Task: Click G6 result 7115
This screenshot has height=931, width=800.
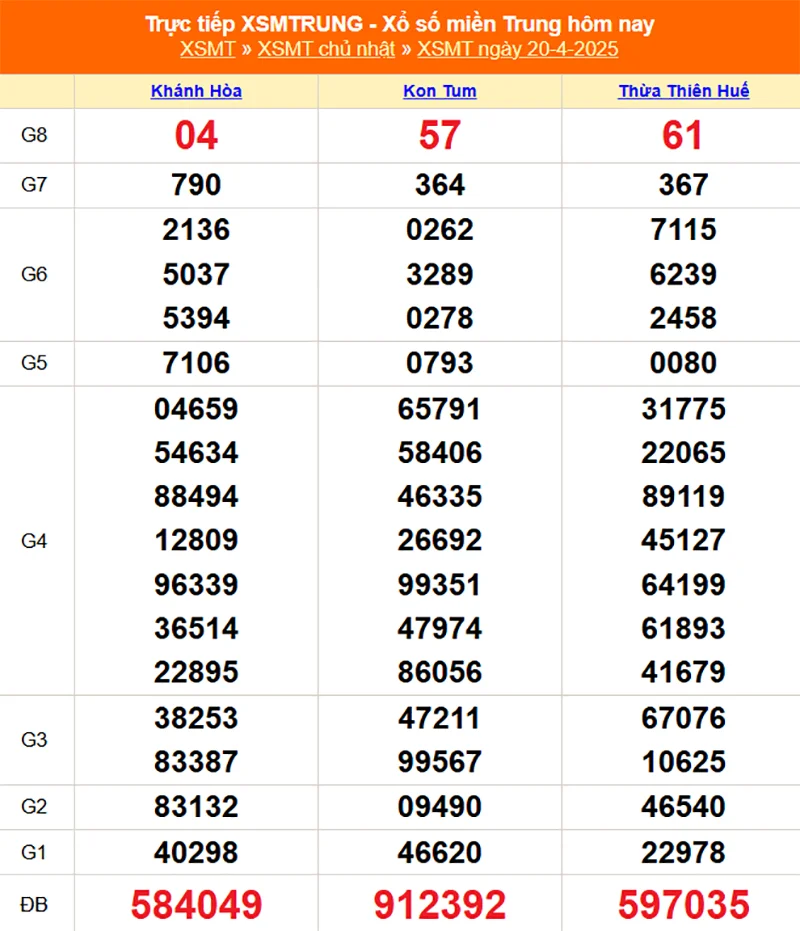Action: click(x=683, y=230)
